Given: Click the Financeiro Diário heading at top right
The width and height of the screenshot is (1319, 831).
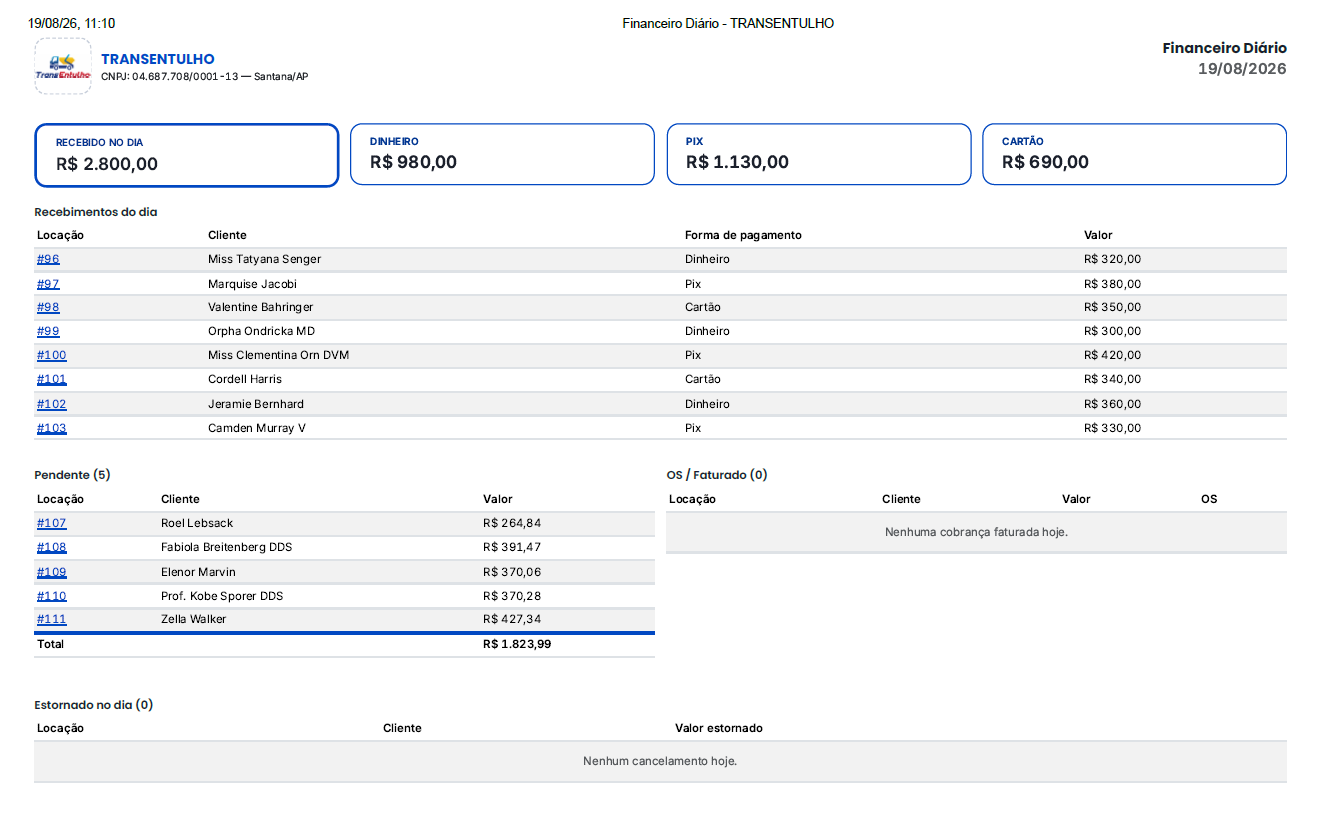Looking at the screenshot, I should [x=1225, y=48].
